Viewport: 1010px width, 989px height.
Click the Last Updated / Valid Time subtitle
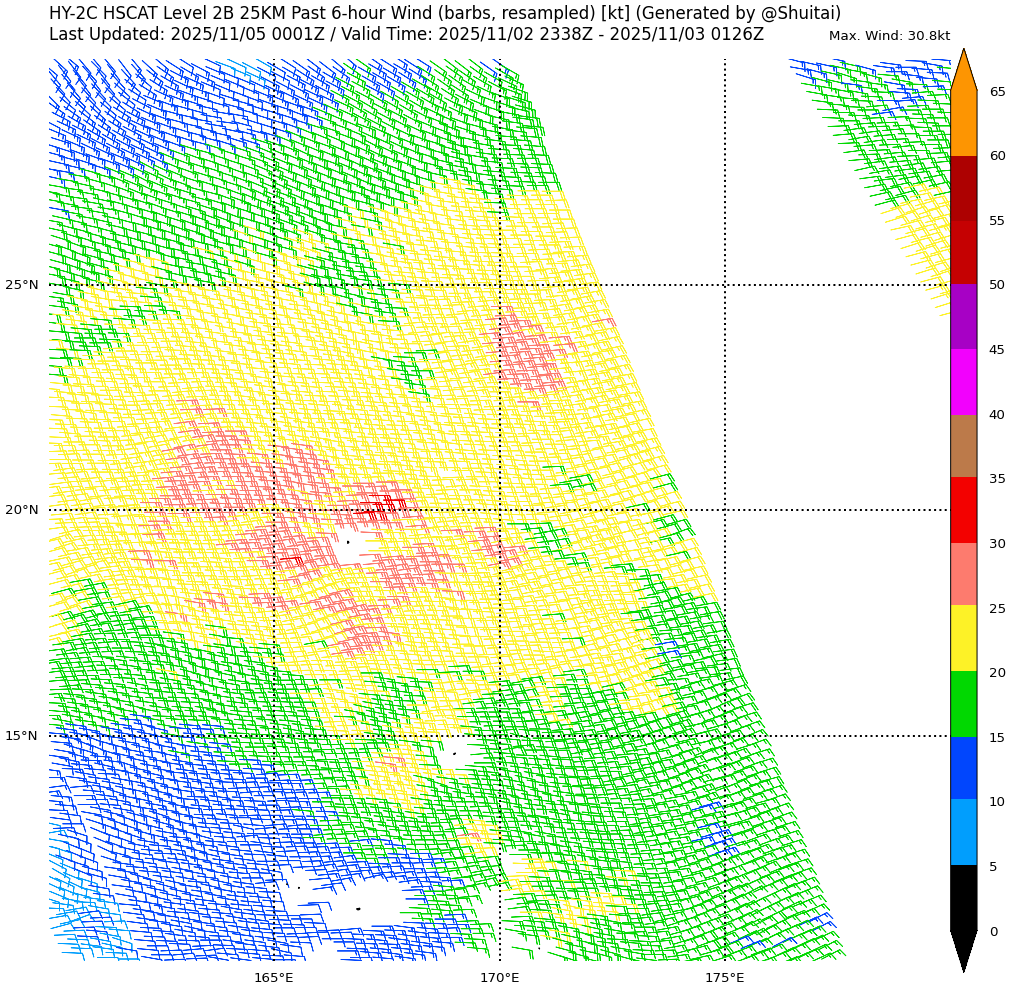pyautogui.click(x=406, y=34)
